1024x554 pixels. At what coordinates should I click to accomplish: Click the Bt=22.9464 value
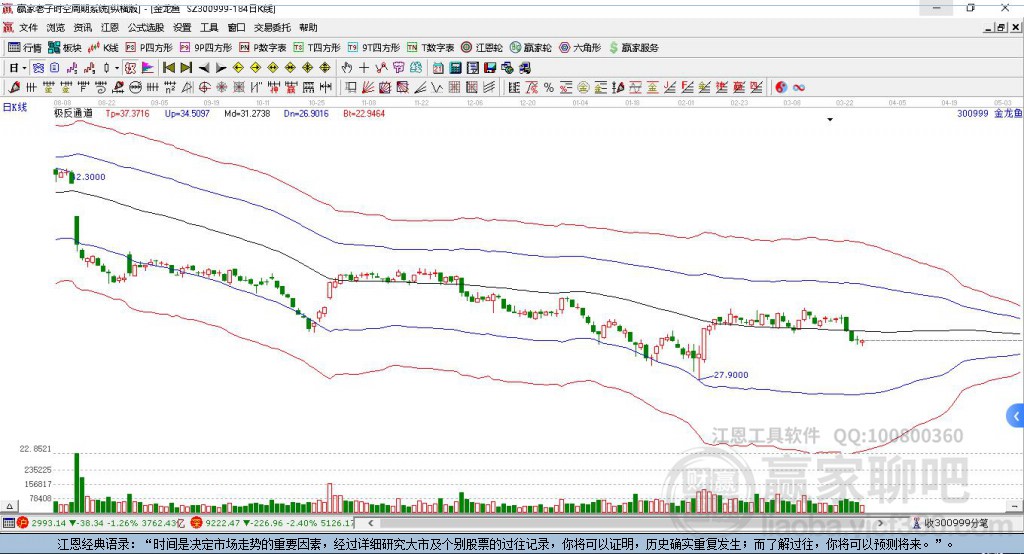364,114
